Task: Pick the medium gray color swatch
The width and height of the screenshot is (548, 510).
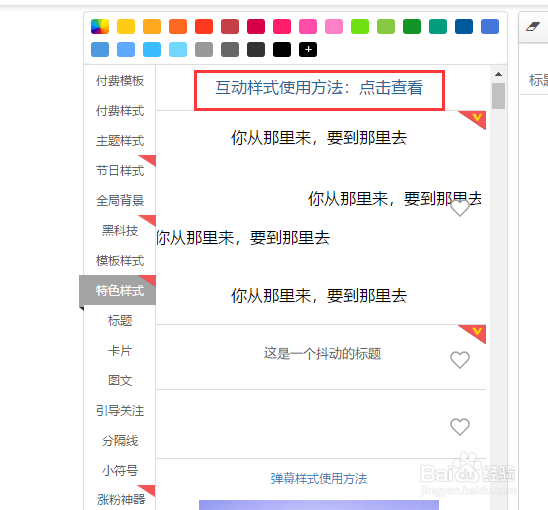Action: (x=230, y=49)
